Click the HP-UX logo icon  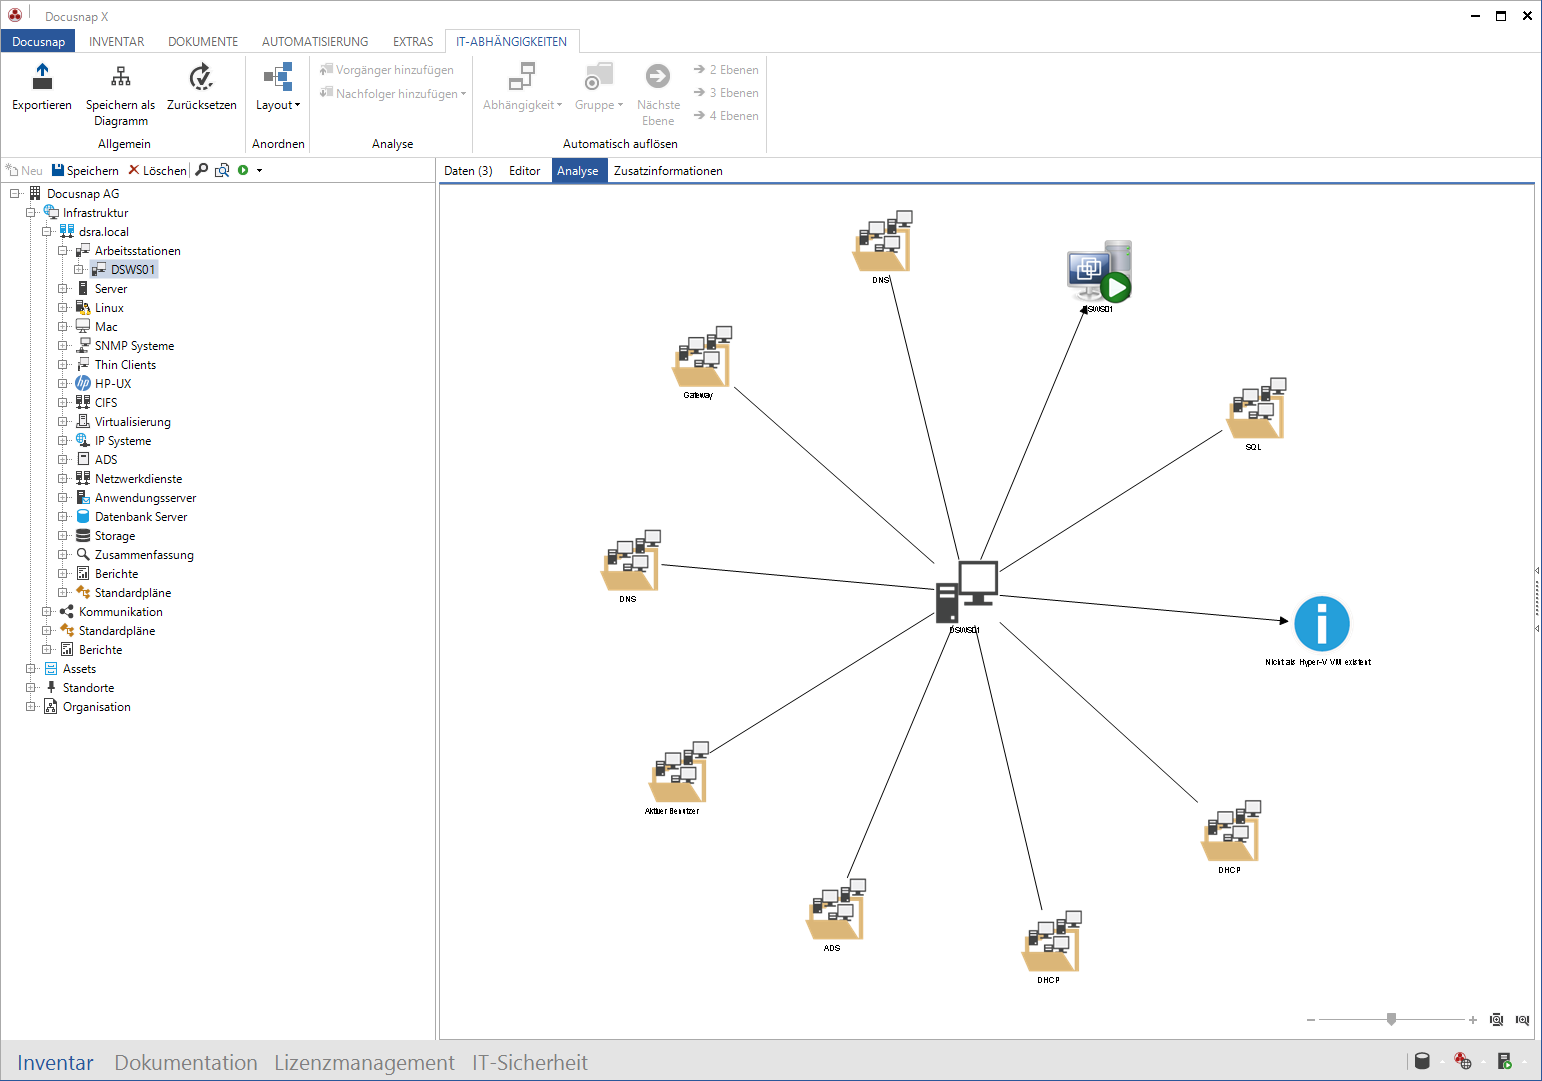pyautogui.click(x=83, y=384)
